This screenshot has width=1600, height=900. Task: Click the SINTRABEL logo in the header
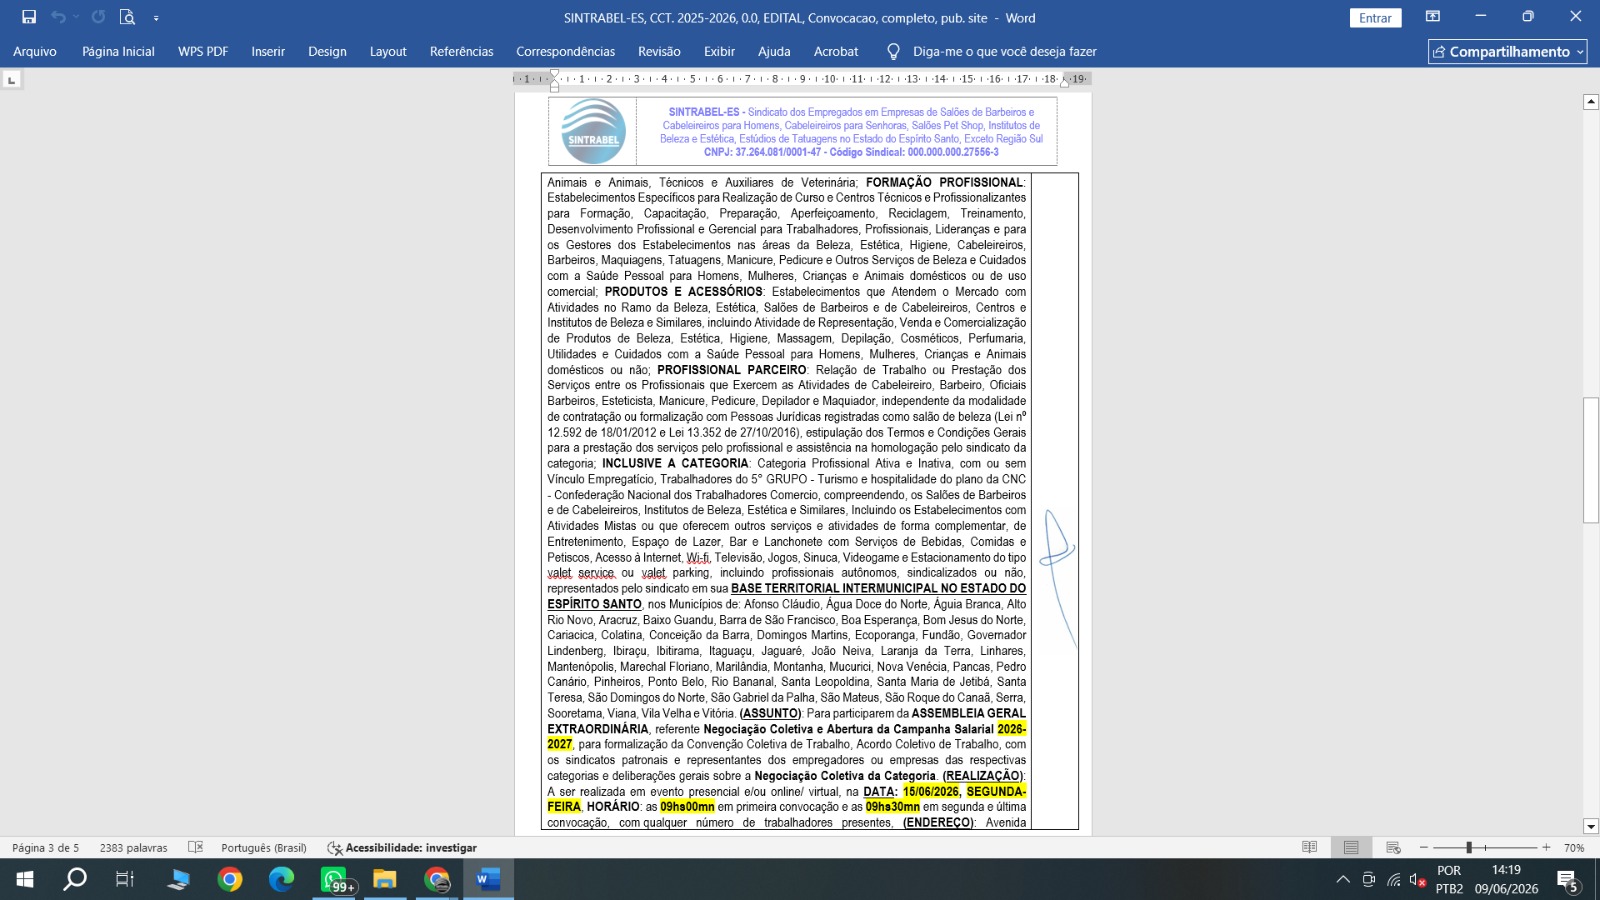tap(593, 131)
